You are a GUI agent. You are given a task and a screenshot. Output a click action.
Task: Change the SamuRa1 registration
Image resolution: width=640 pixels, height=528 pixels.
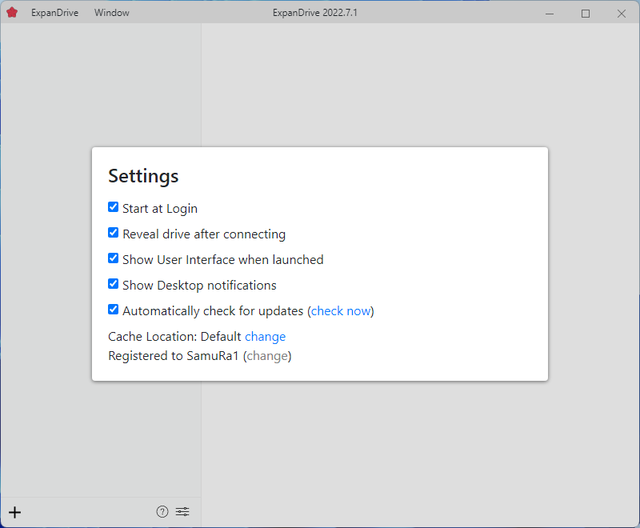[267, 356]
